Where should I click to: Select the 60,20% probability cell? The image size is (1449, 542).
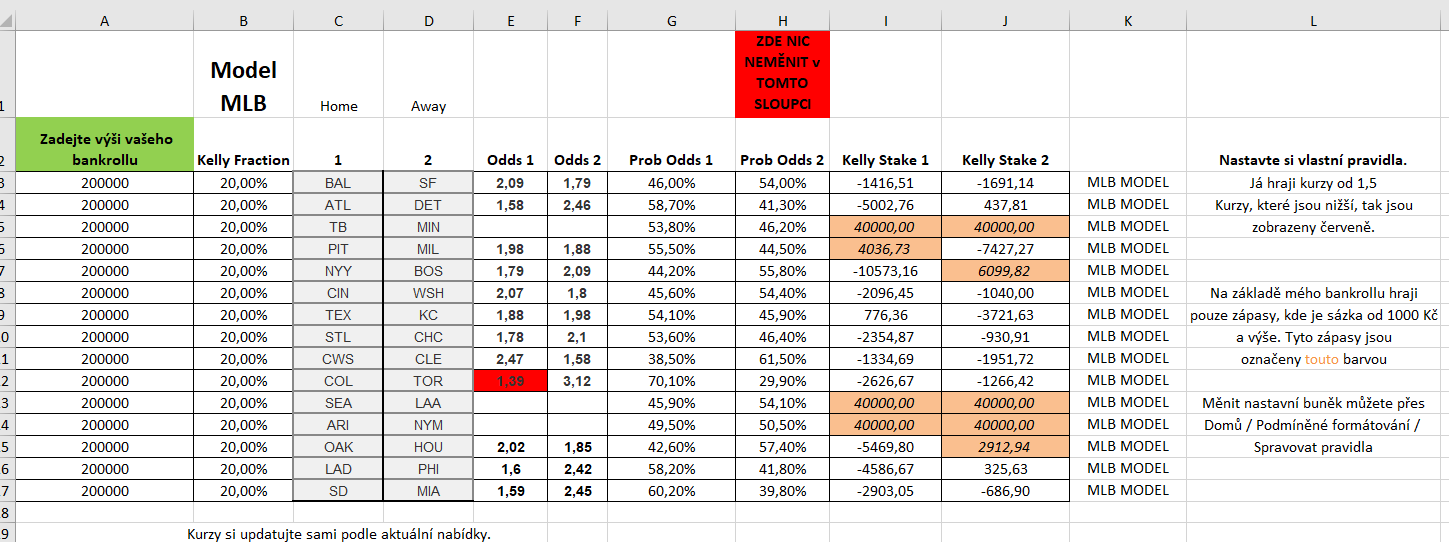pos(671,491)
